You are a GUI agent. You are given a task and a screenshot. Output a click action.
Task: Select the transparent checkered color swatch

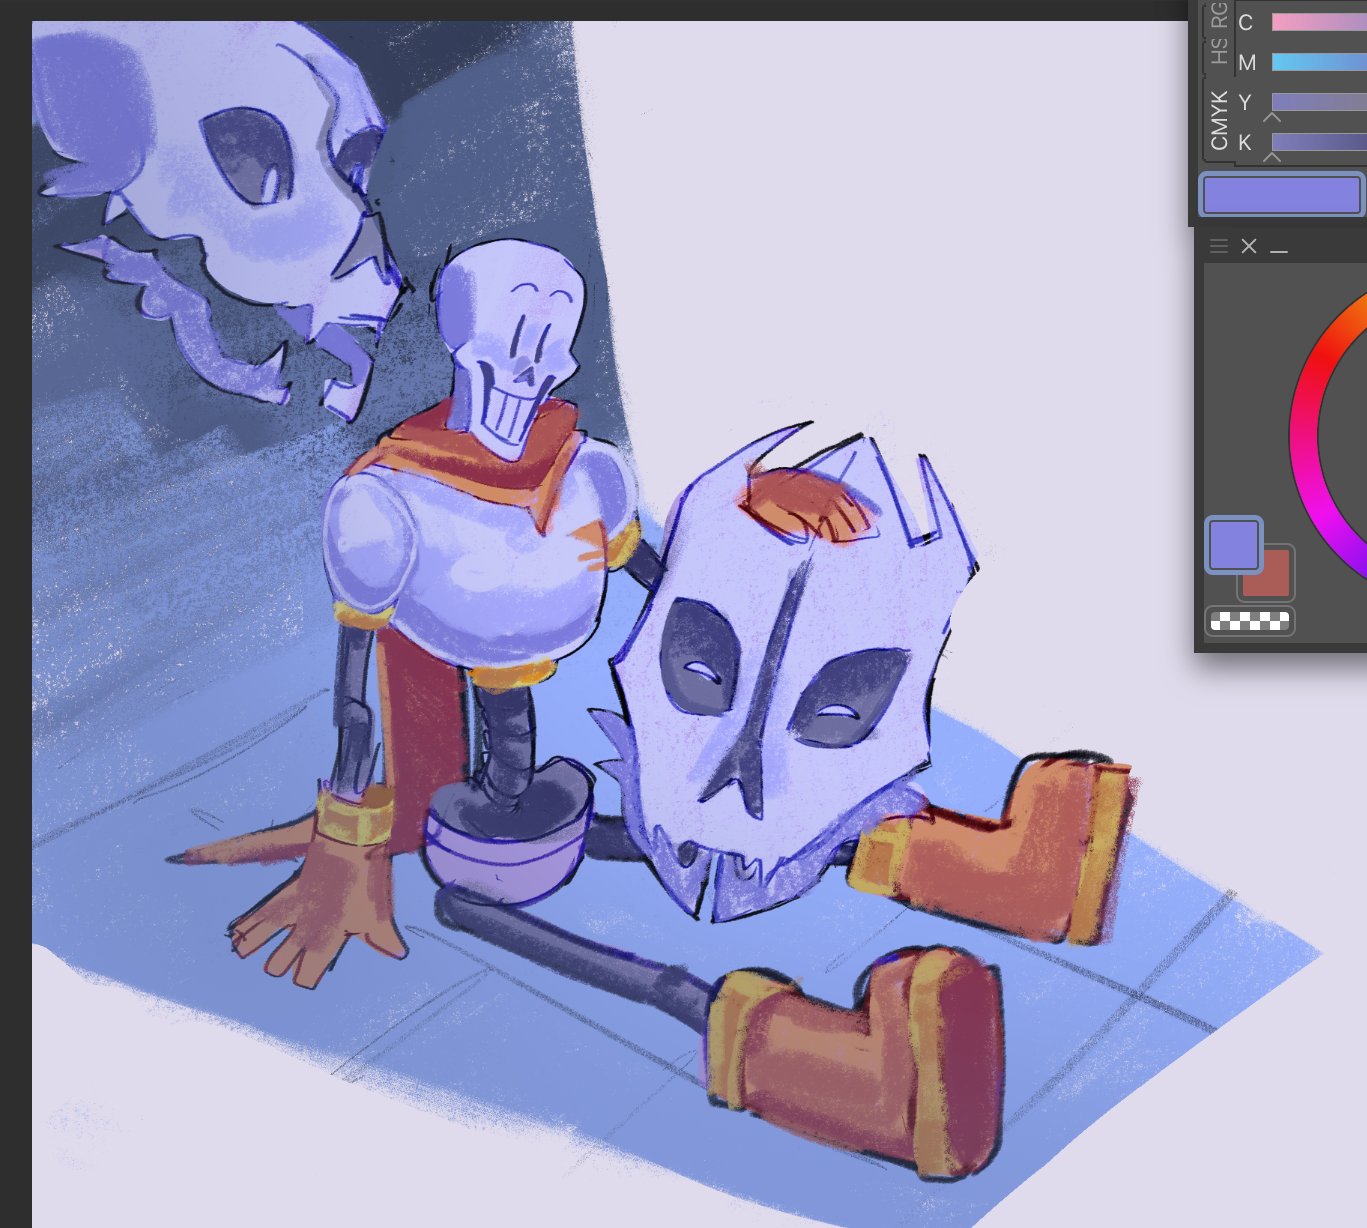point(1250,621)
